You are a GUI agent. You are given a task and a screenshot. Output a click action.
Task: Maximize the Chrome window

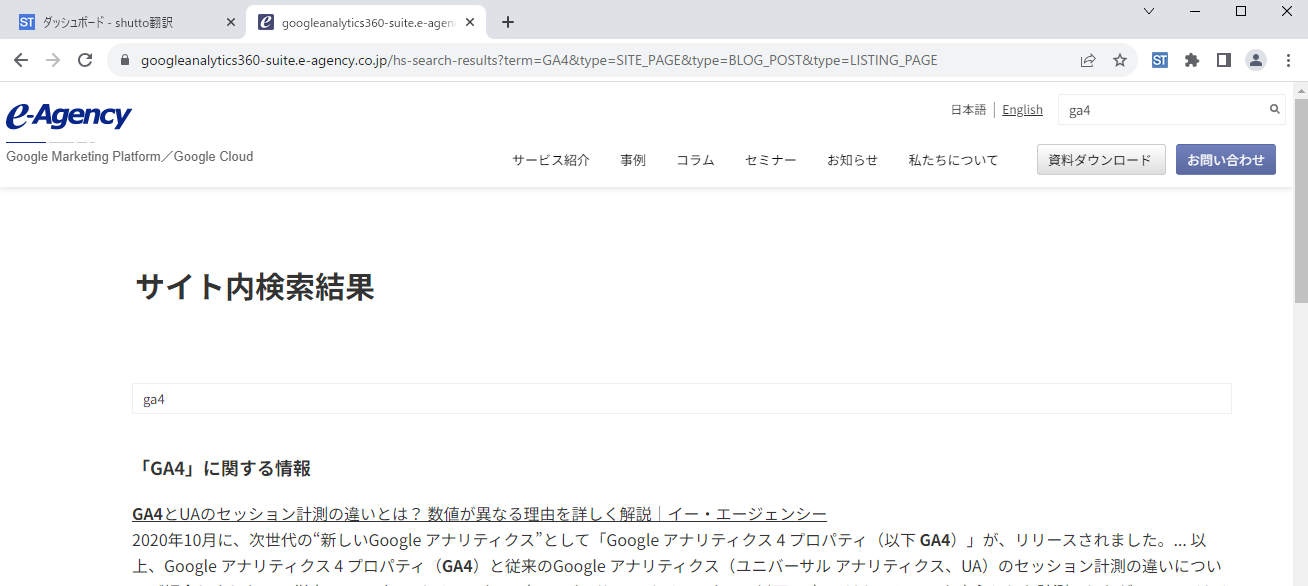1241,11
